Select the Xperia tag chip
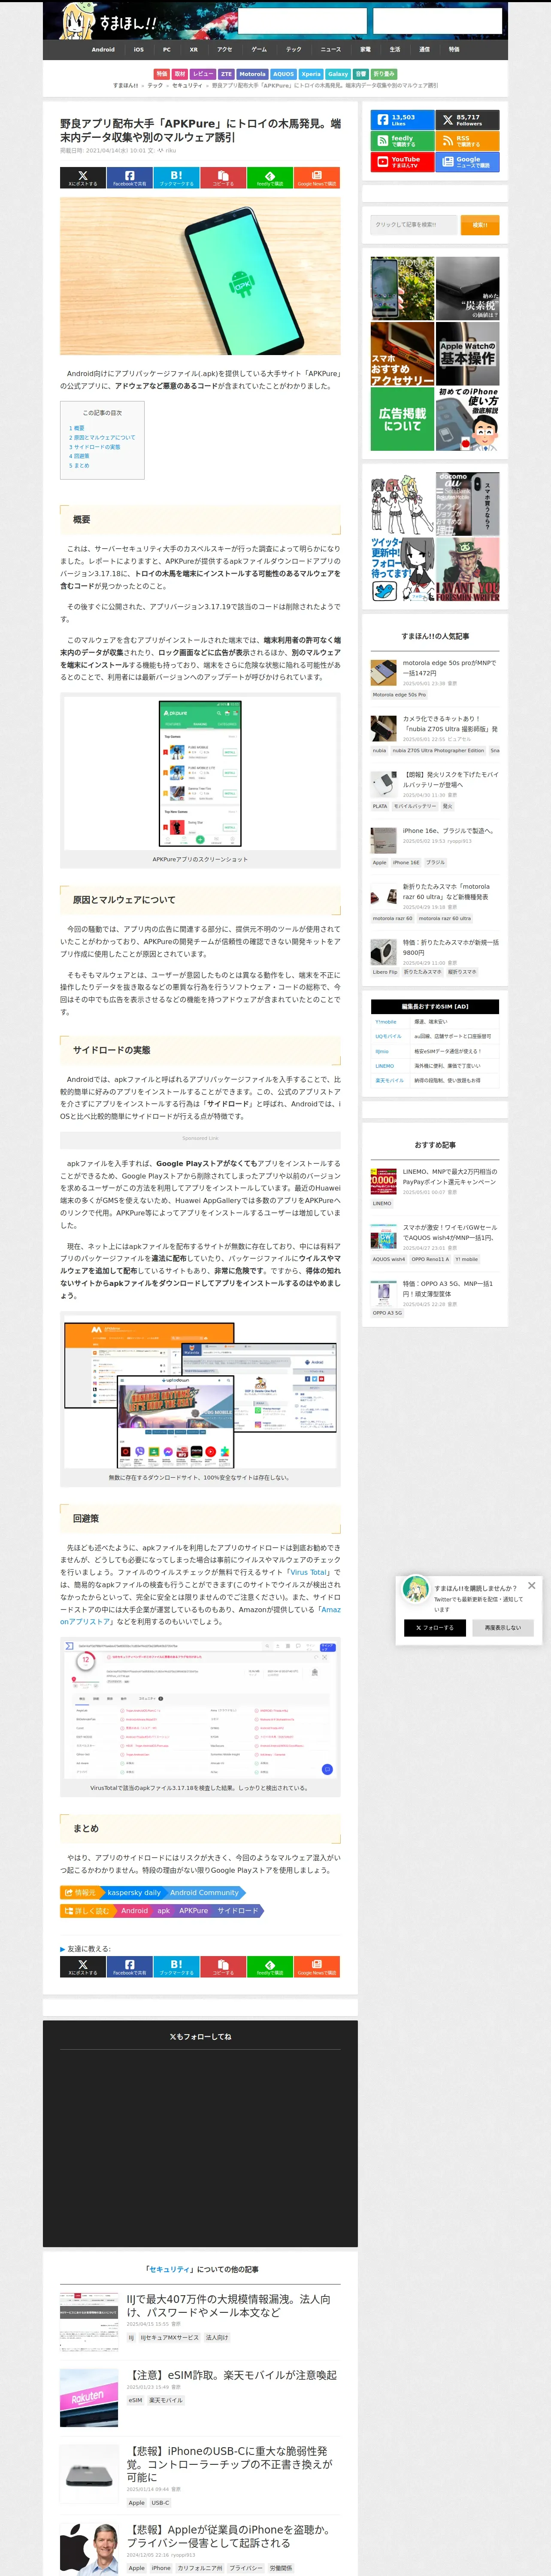The height and width of the screenshot is (2576, 551). 311,74
